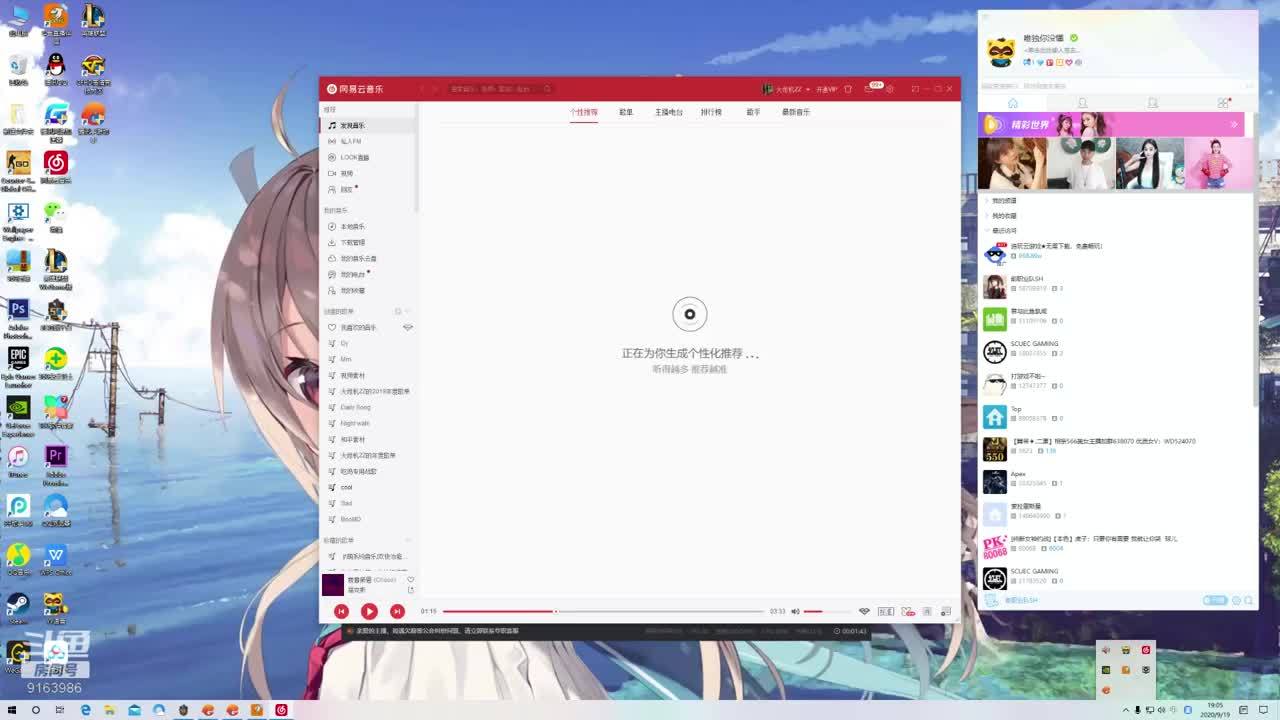The width and height of the screenshot is (1280, 720).
Task: Open the playlist queue icon
Action: pos(945,611)
